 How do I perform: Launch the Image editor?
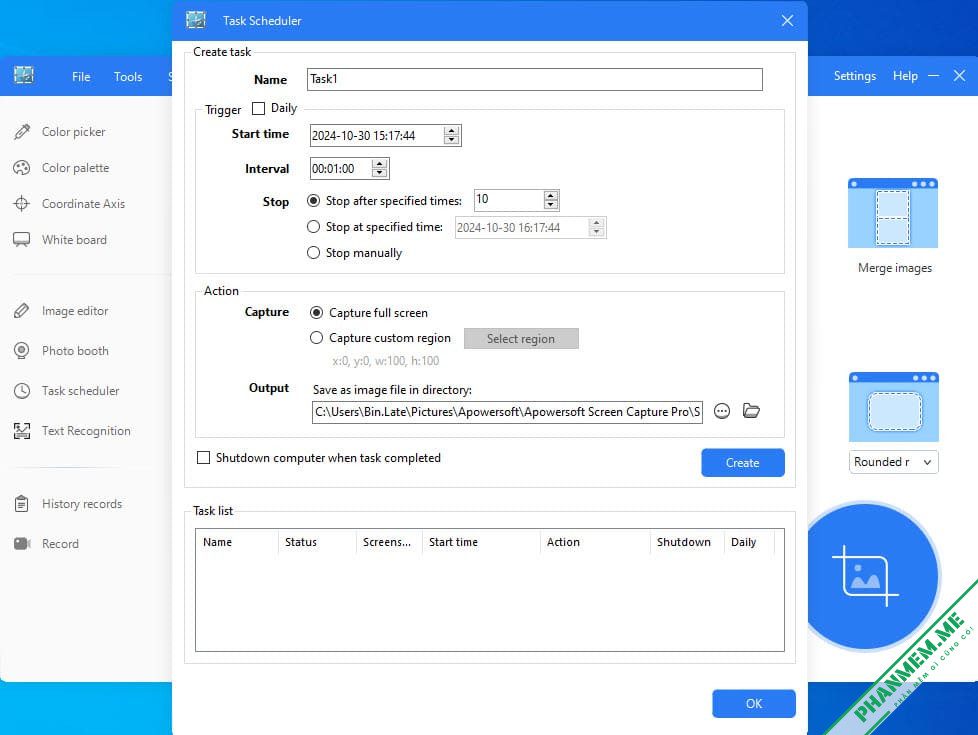point(61,311)
